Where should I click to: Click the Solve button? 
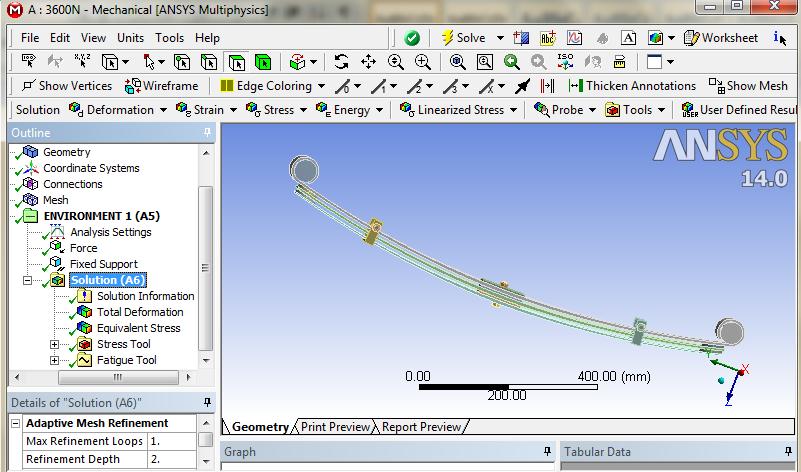pyautogui.click(x=463, y=38)
